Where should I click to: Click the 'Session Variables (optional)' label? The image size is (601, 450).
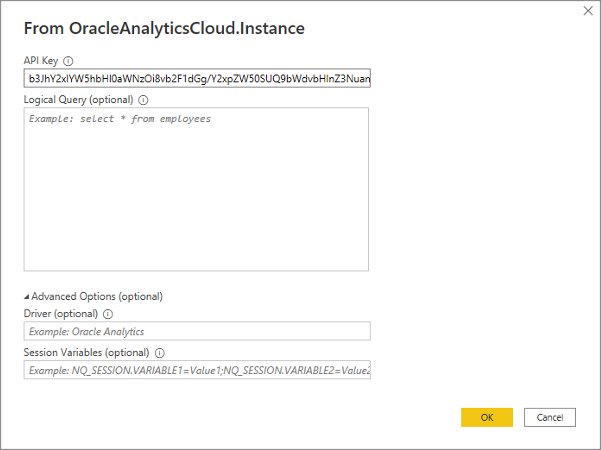click(x=86, y=353)
